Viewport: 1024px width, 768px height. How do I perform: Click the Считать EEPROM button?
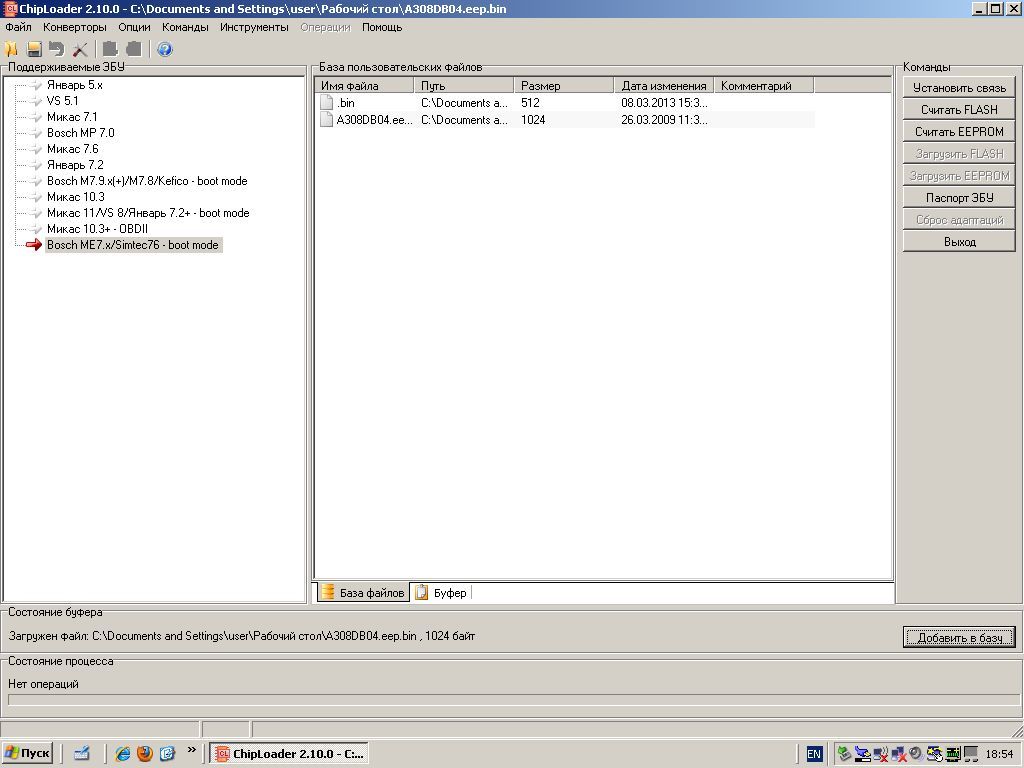(959, 132)
